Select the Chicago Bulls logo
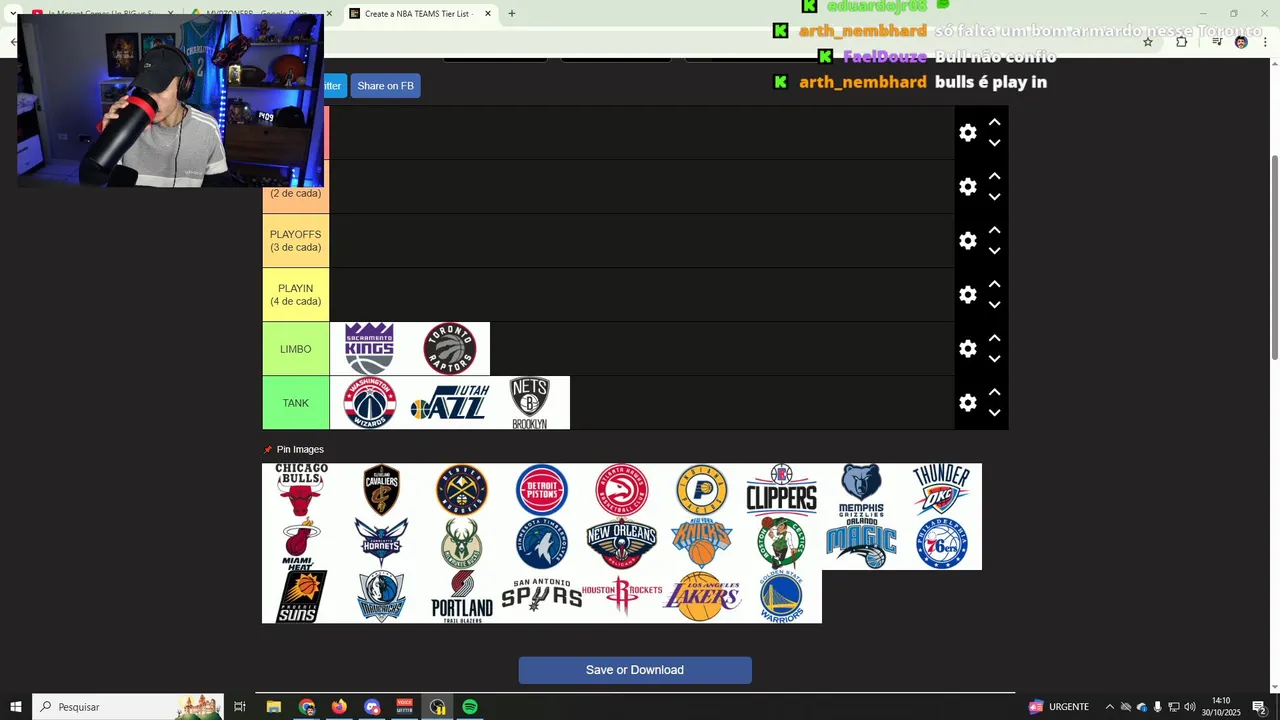 [302, 490]
